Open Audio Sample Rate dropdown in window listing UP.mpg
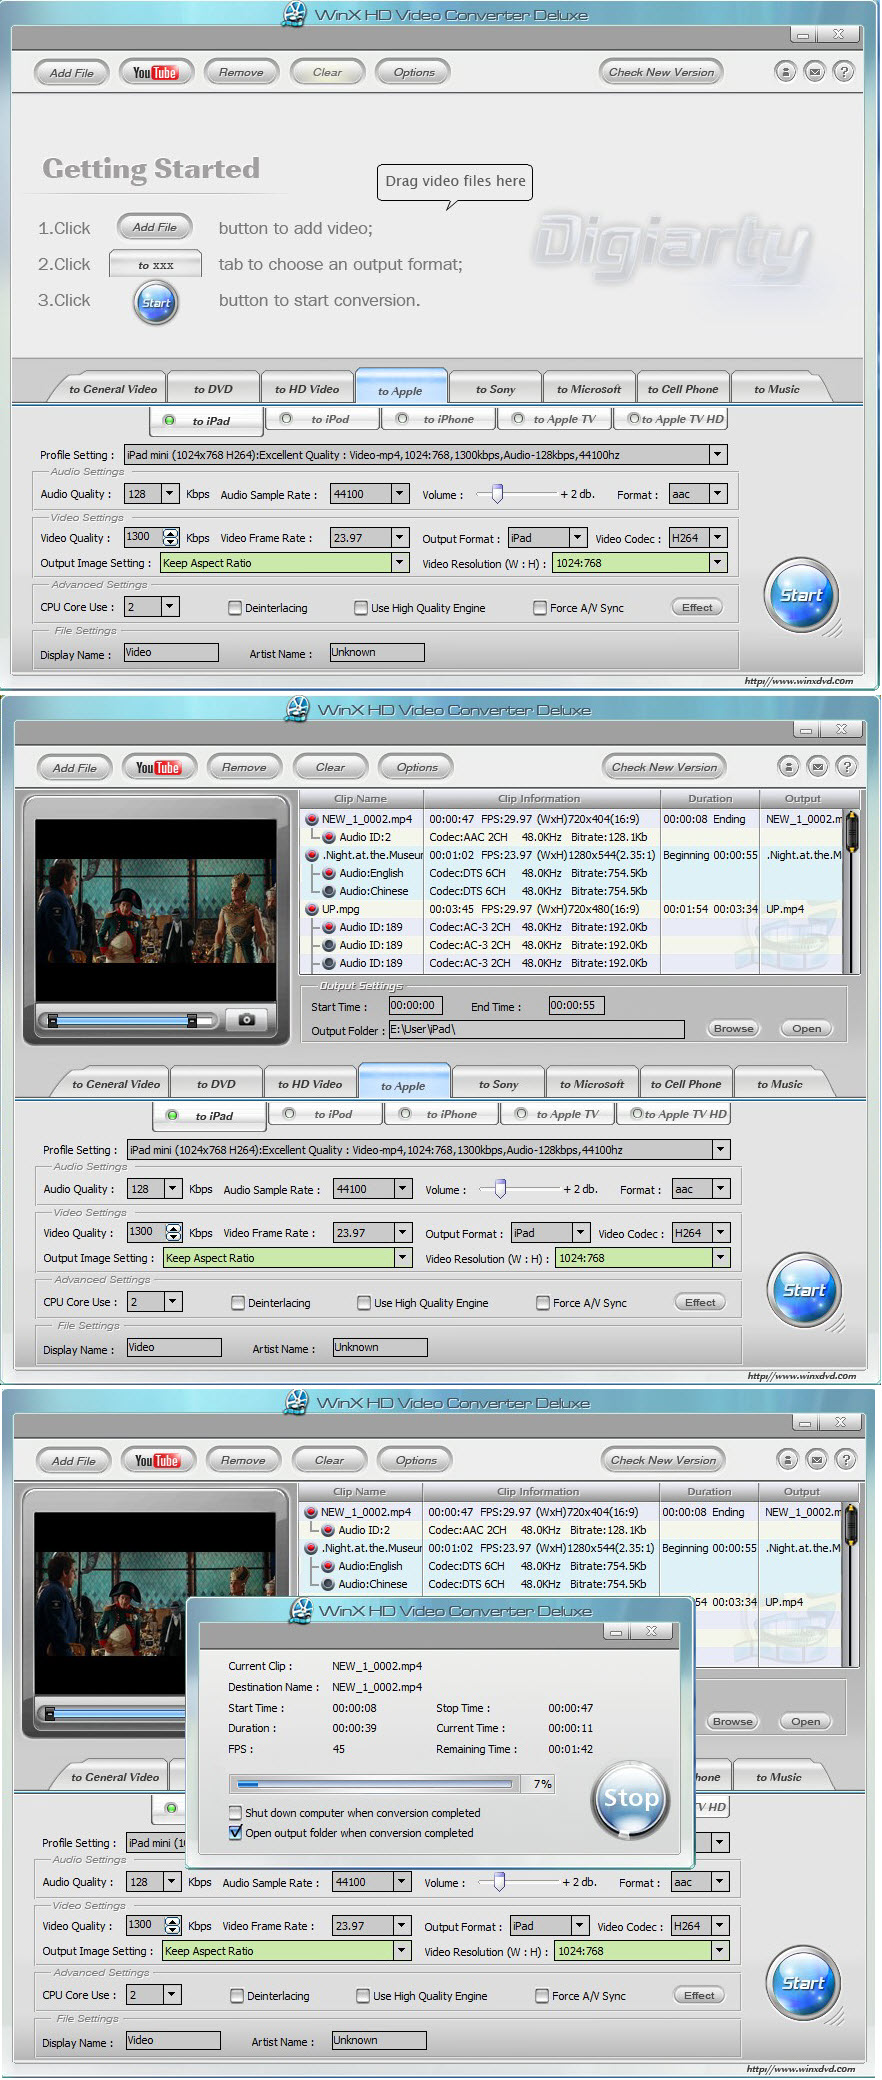Image resolution: width=882 pixels, height=2080 pixels. (403, 1188)
